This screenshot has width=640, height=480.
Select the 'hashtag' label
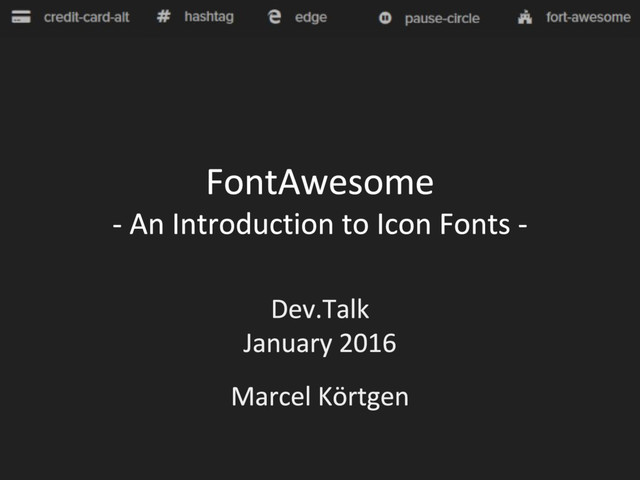(x=209, y=17)
